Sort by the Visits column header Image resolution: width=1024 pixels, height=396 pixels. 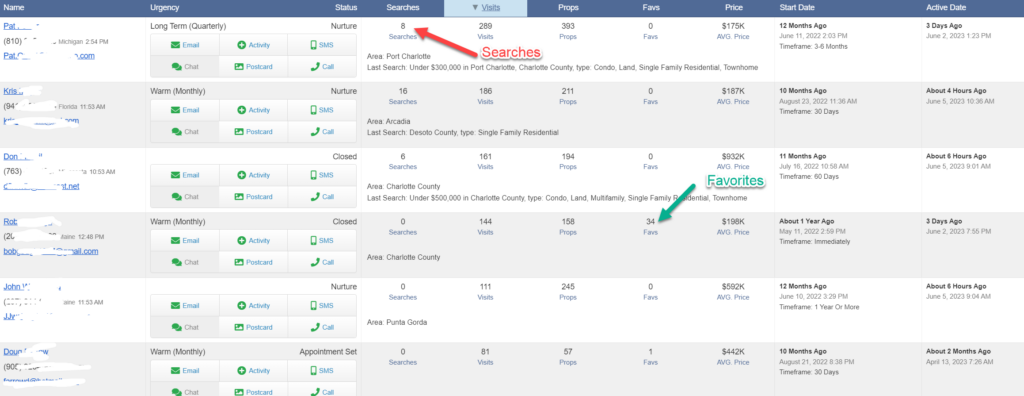(x=485, y=8)
